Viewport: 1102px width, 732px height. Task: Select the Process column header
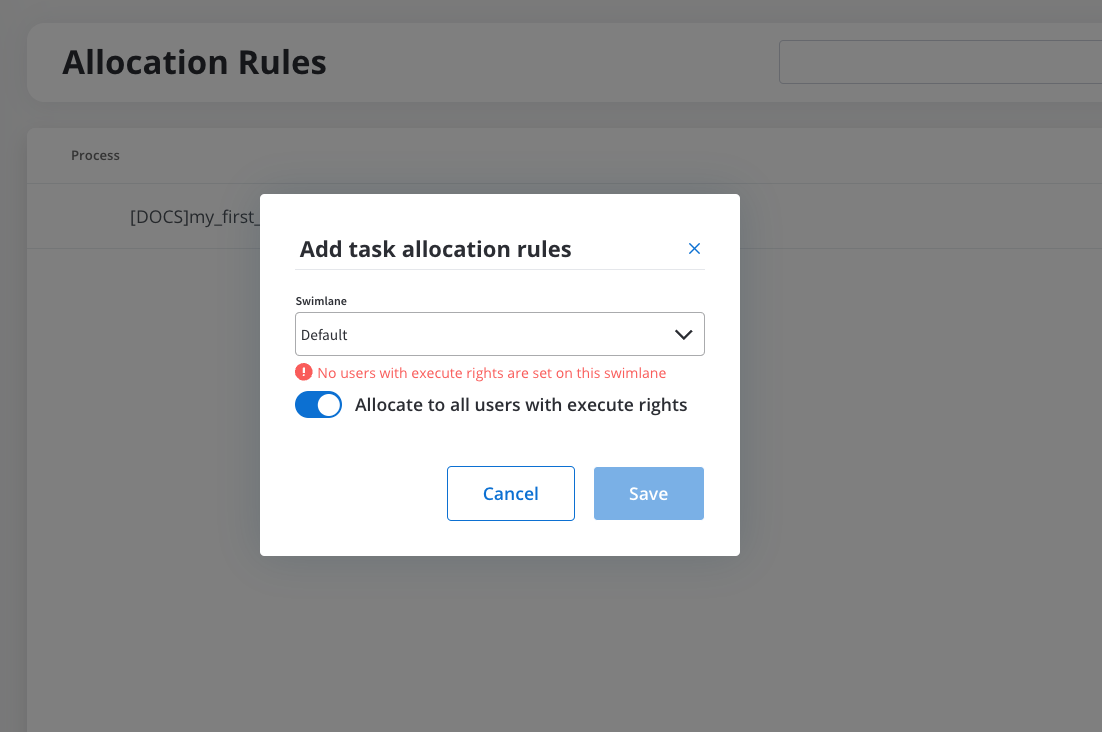click(x=95, y=155)
